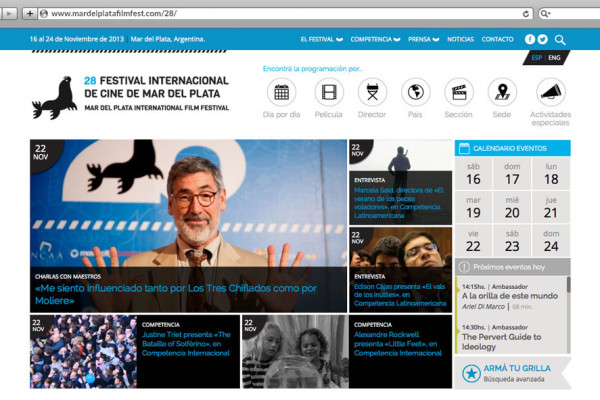Click the crowd photo thumbnail
This screenshot has width=600, height=400.
(83, 351)
